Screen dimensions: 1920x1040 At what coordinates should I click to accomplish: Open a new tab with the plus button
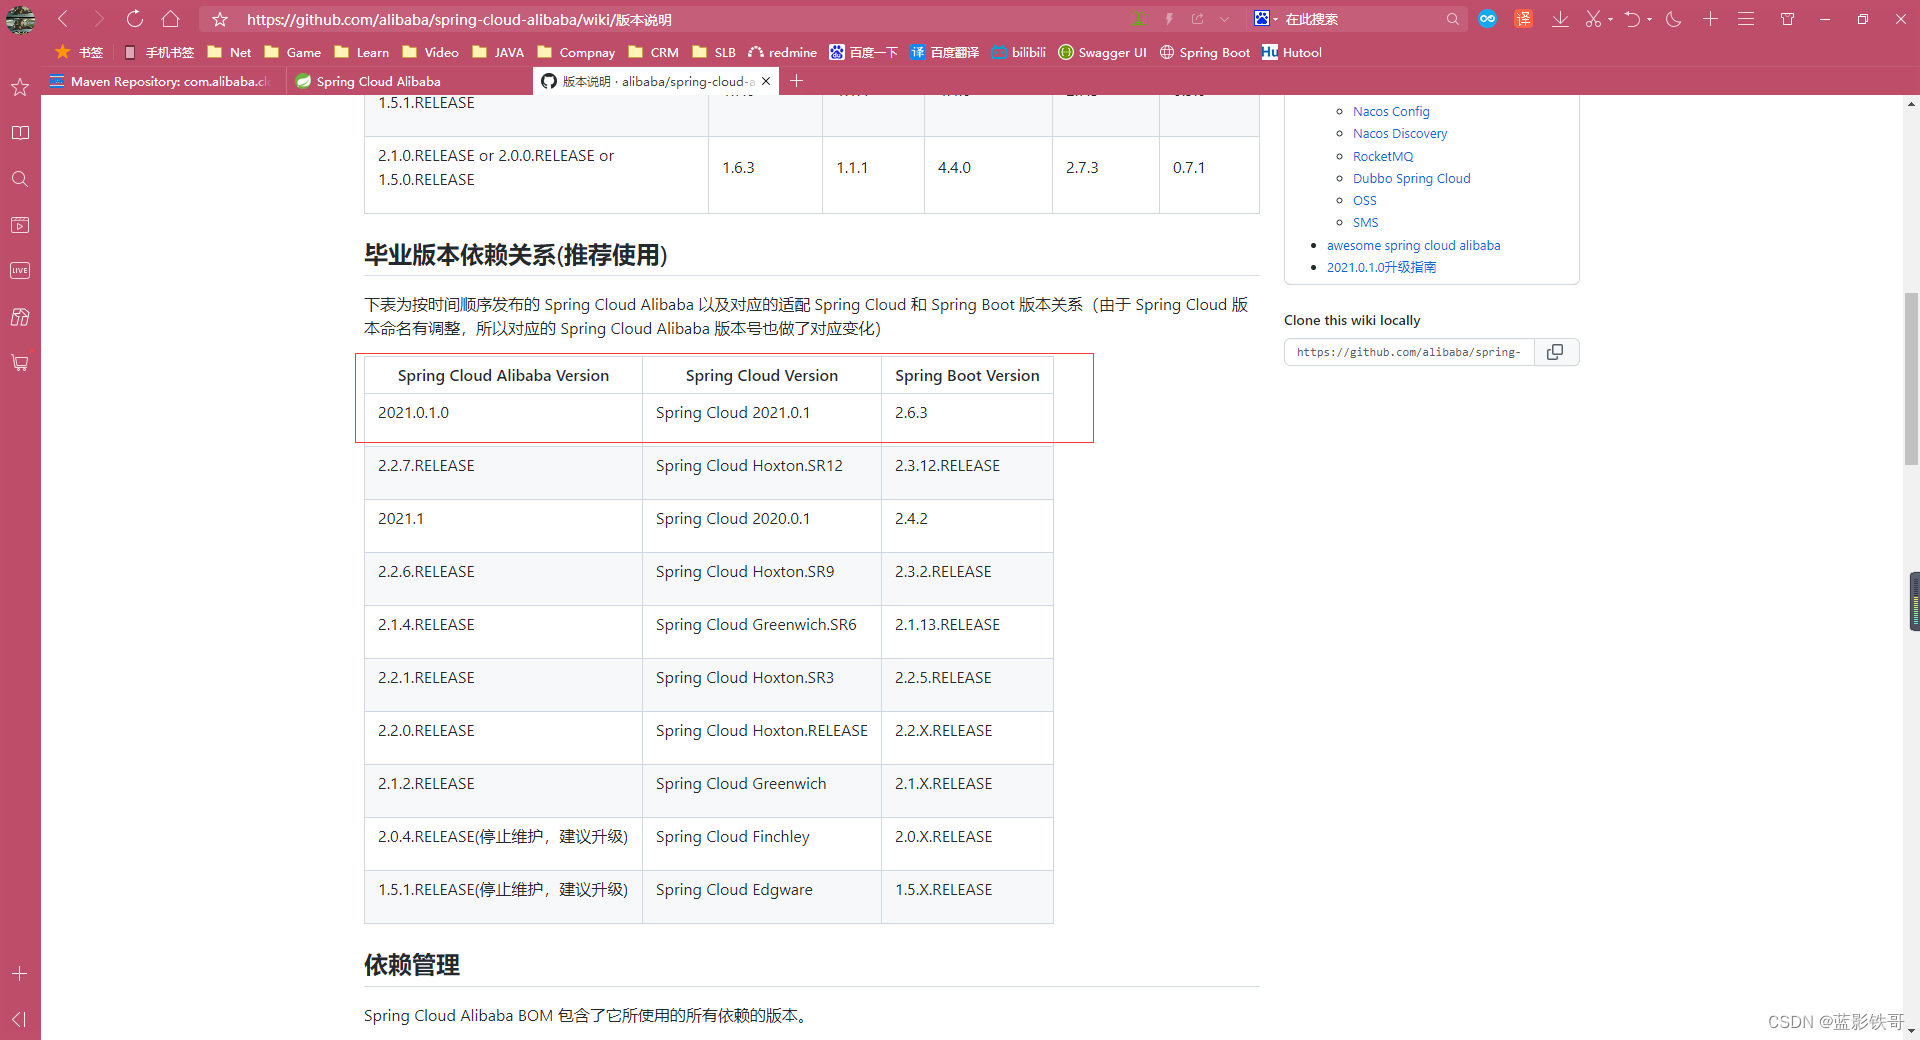tap(796, 81)
